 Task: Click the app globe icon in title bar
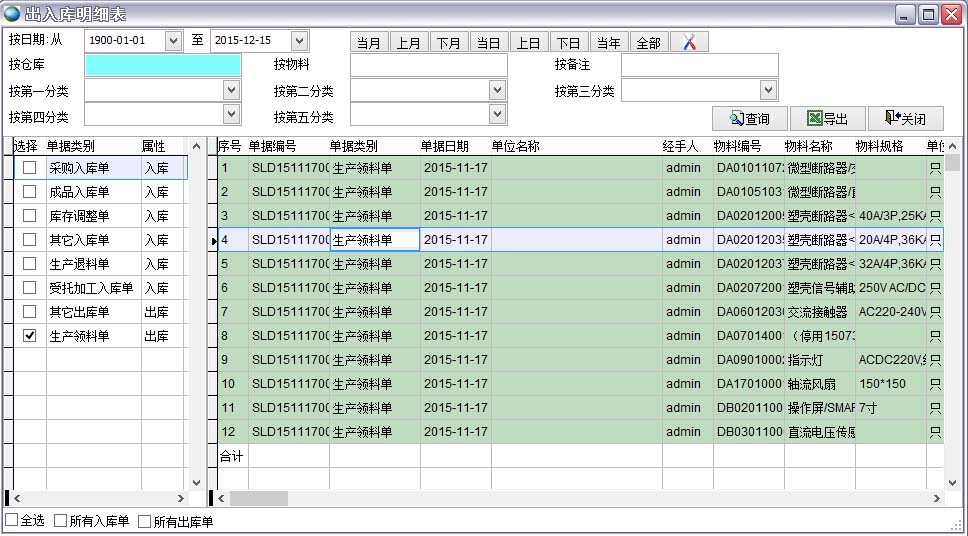coord(11,14)
